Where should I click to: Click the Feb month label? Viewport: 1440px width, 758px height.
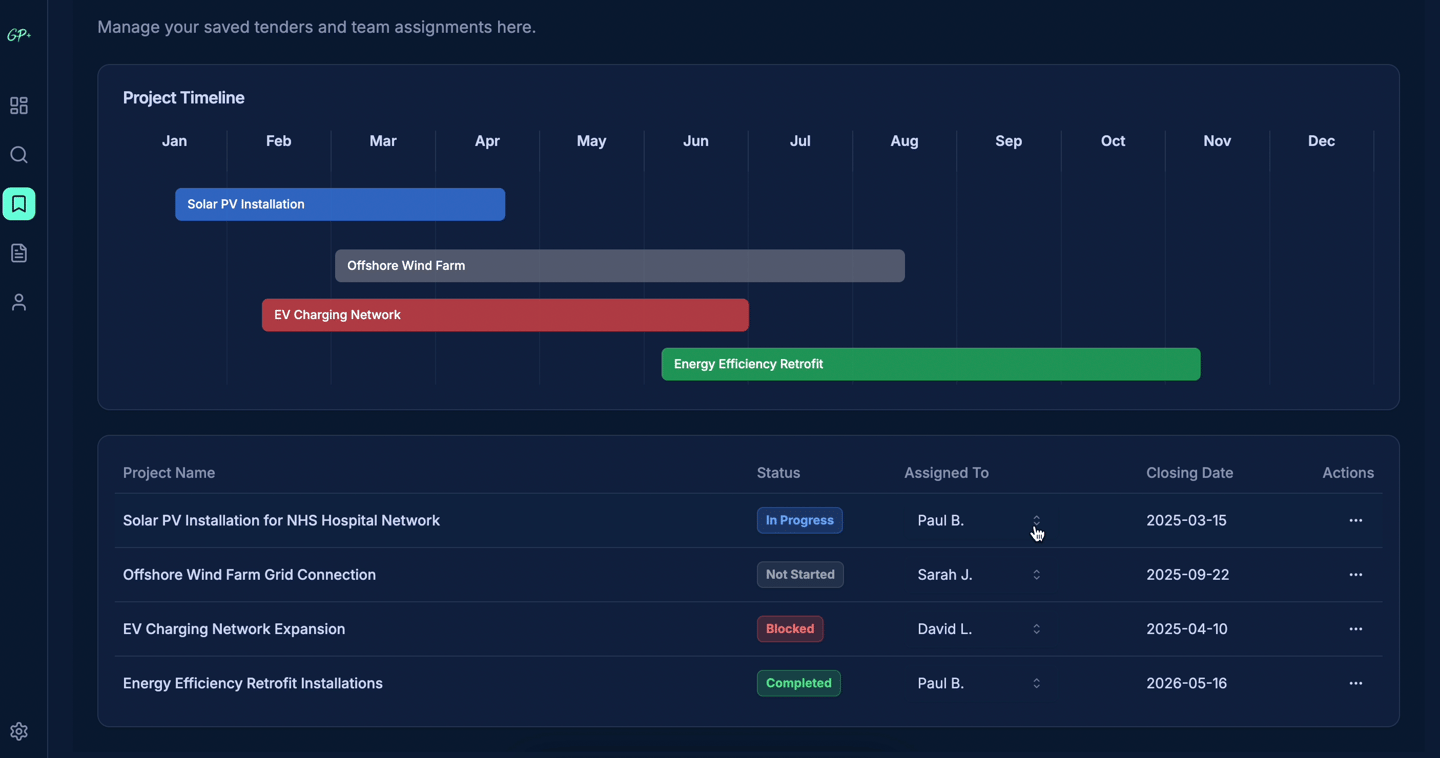[279, 141]
